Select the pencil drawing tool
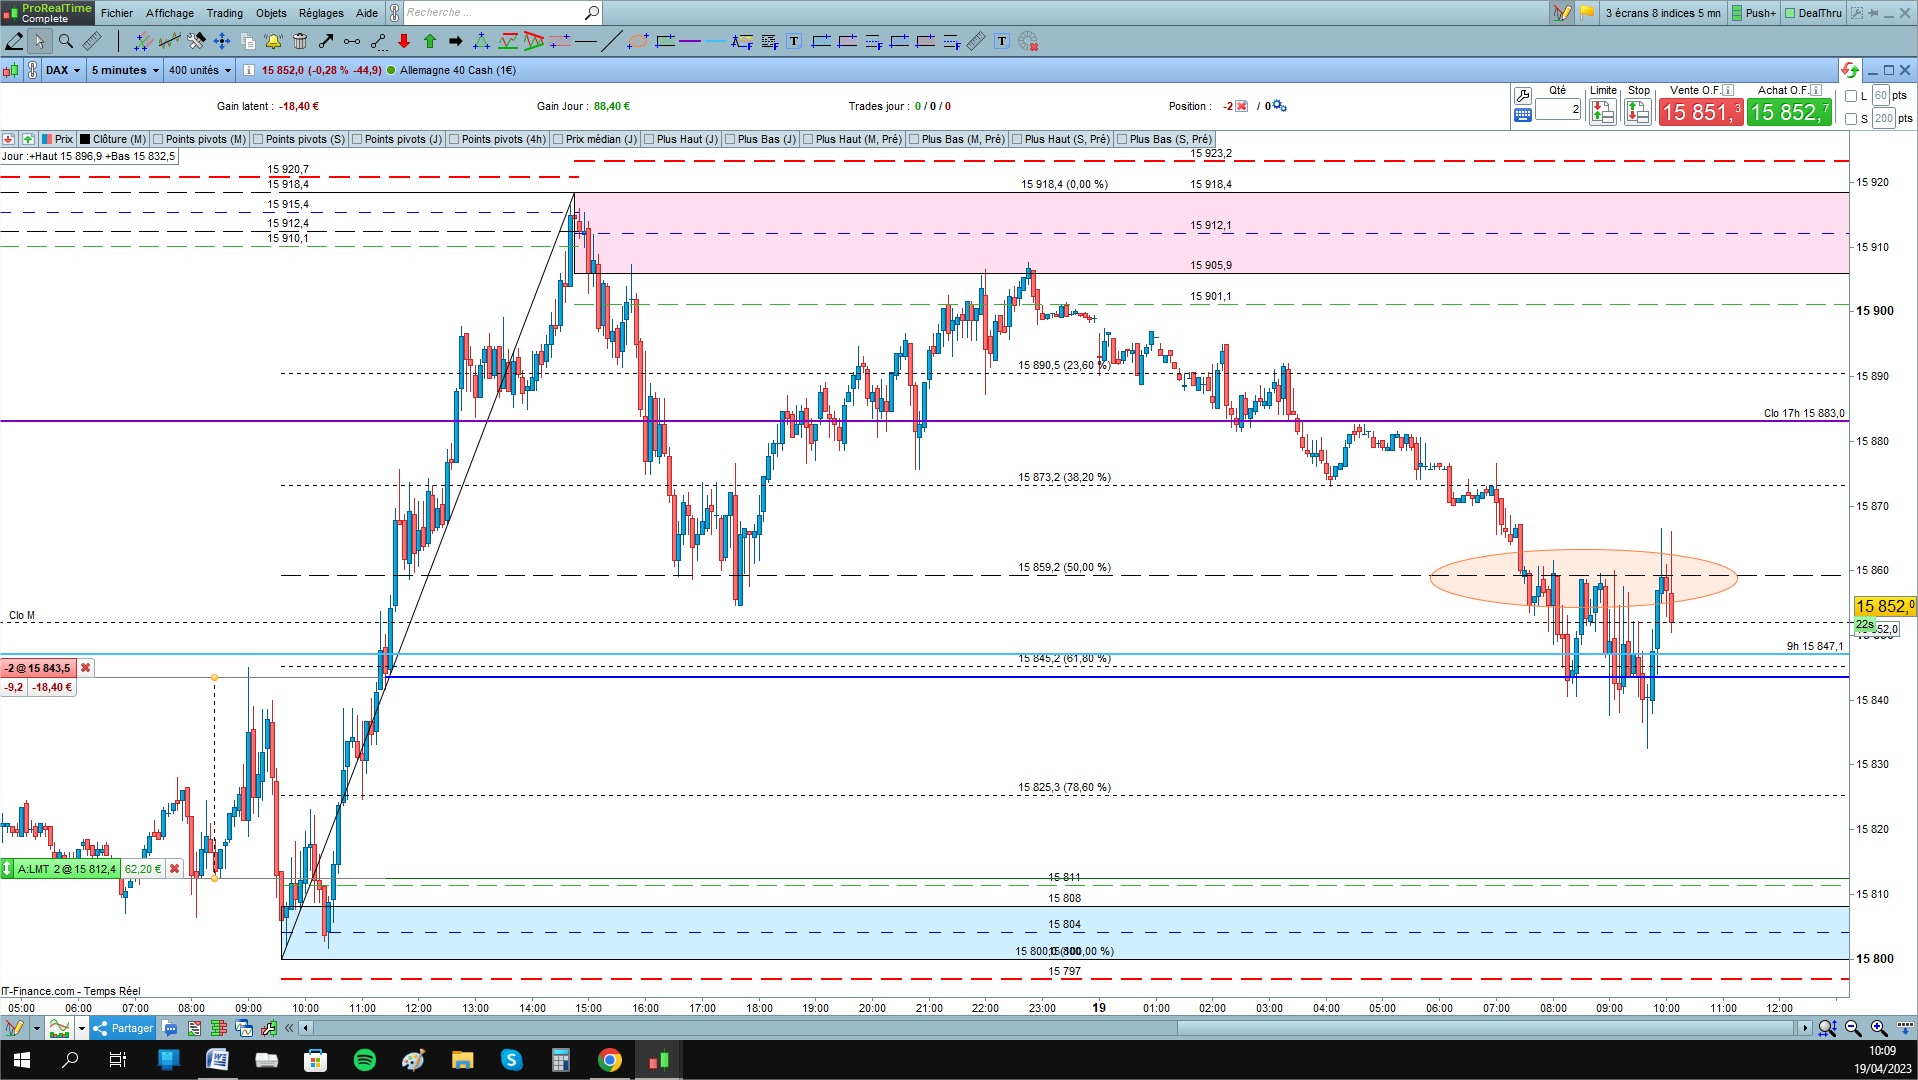Viewport: 1918px width, 1080px height. 14,41
